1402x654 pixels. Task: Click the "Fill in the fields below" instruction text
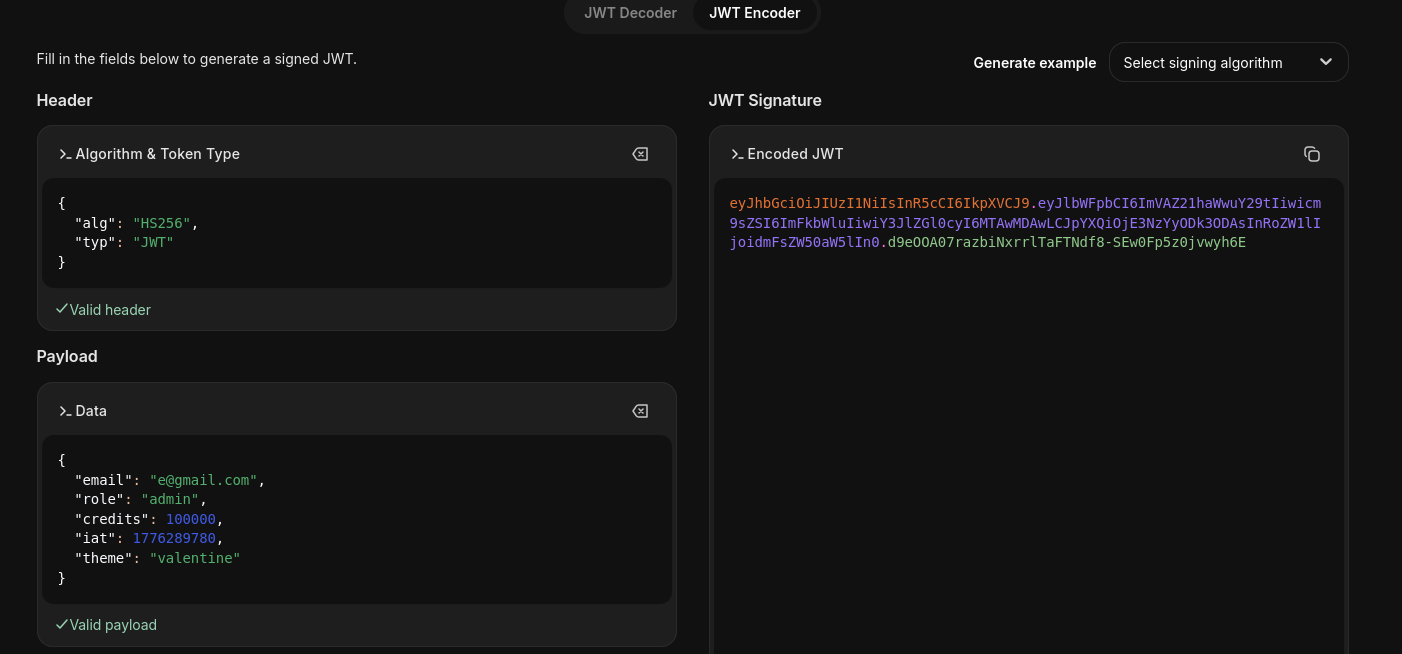tap(197, 59)
